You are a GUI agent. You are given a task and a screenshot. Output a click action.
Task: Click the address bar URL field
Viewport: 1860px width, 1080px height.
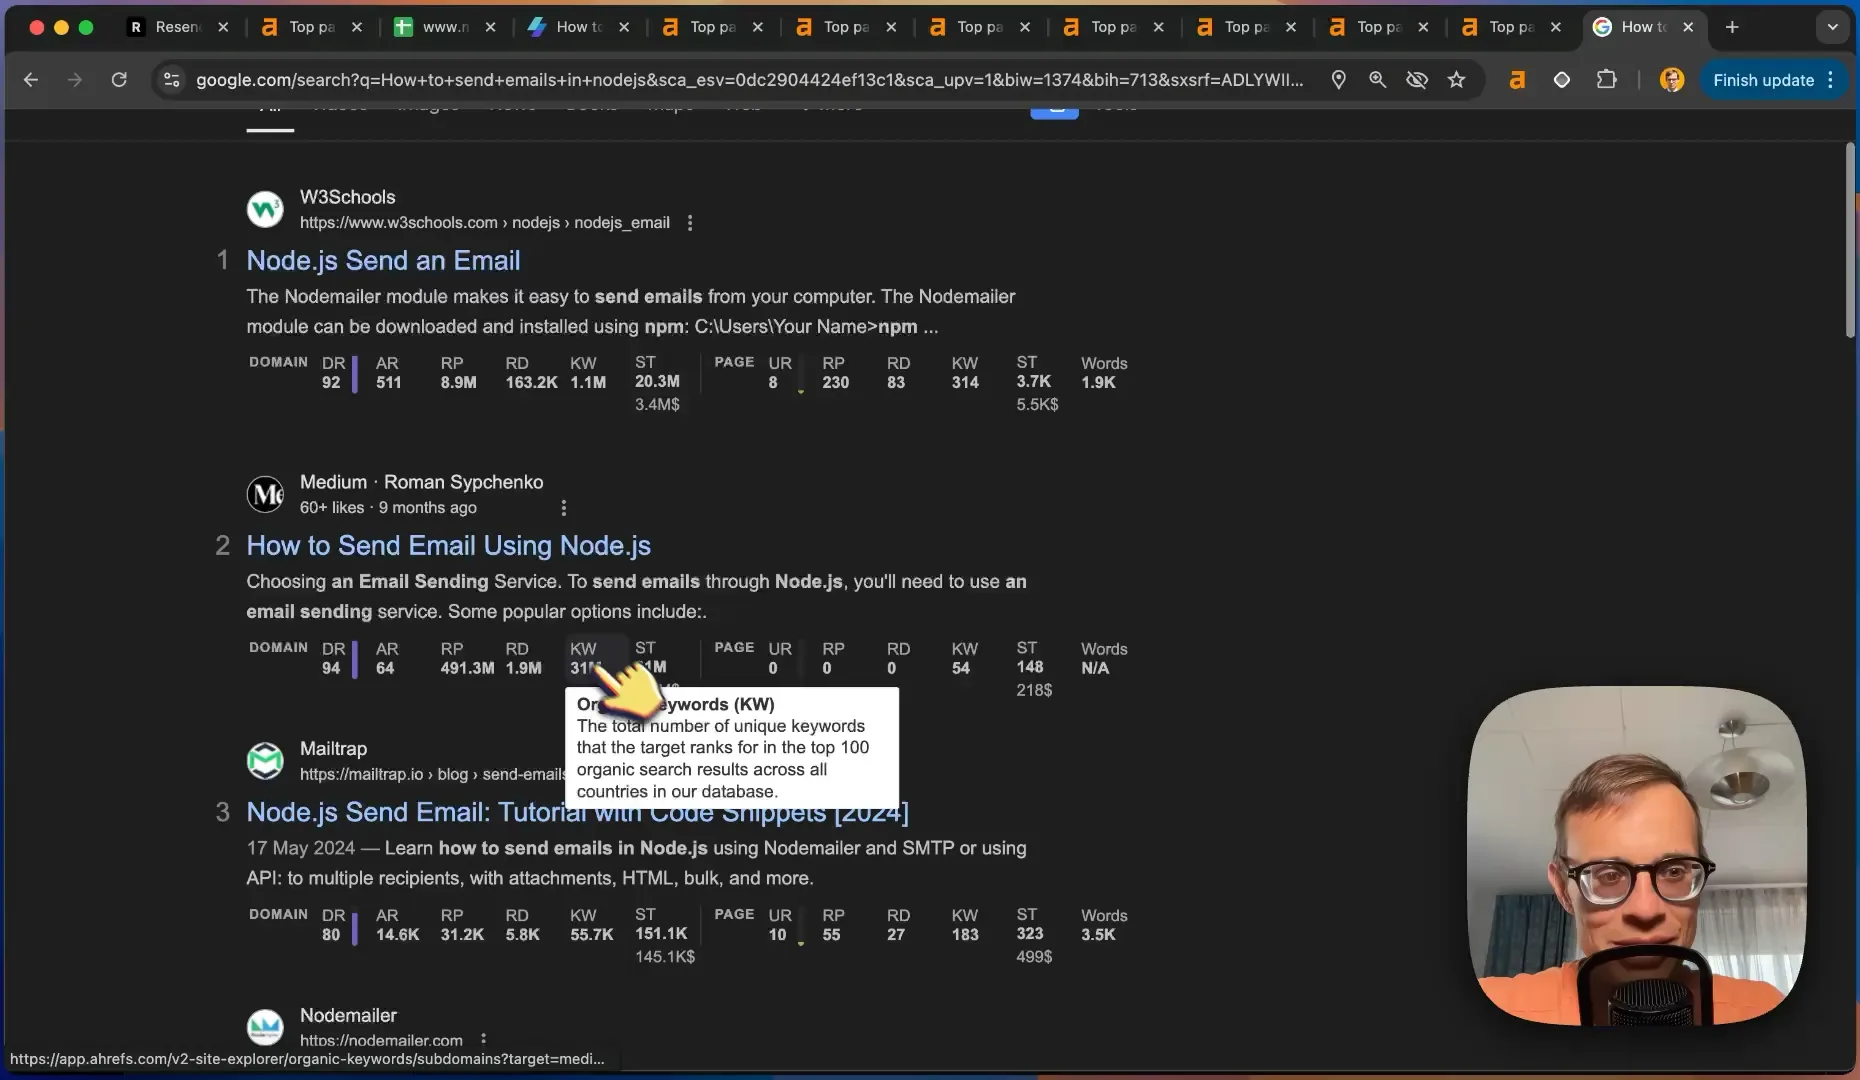pos(749,80)
